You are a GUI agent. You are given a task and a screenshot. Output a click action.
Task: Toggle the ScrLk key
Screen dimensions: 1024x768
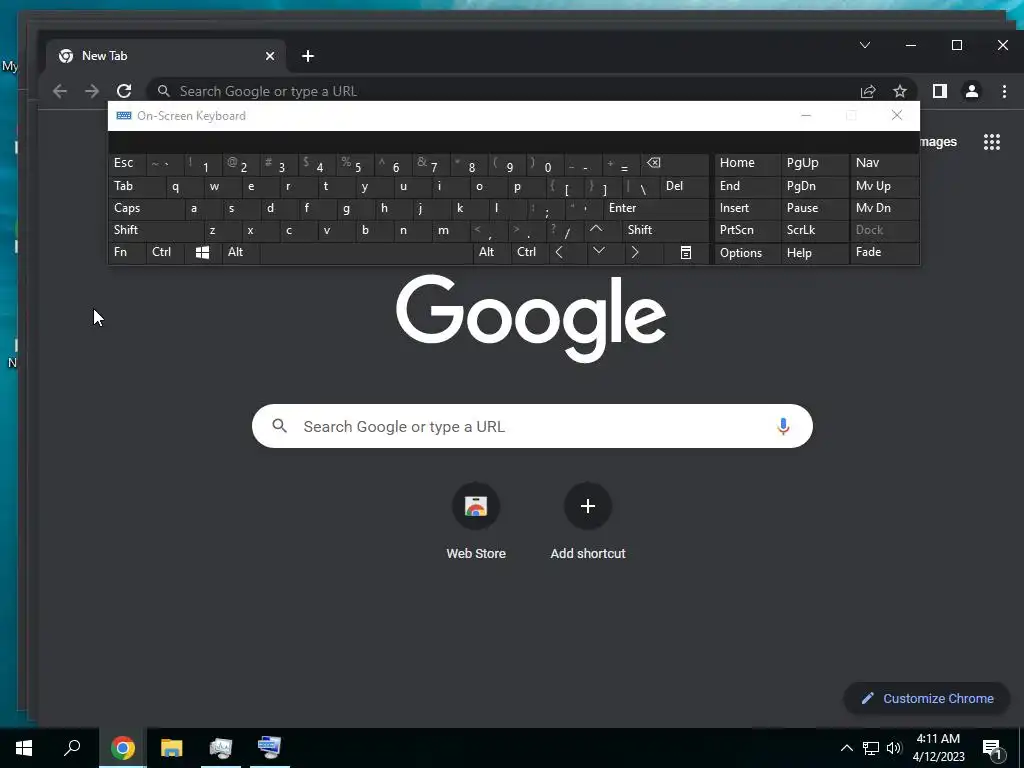tap(814, 230)
